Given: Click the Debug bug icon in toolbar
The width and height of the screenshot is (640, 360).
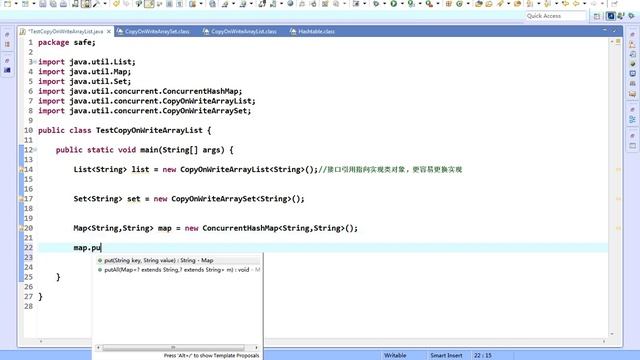Looking at the screenshot, I should point(376,4).
